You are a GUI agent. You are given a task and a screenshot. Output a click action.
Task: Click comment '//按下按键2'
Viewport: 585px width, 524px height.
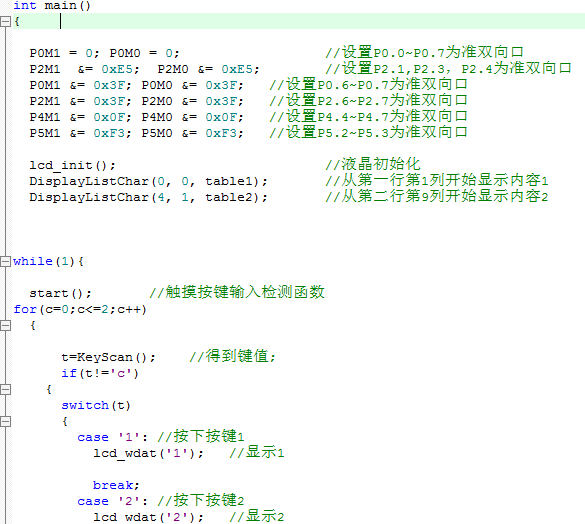(x=201, y=500)
